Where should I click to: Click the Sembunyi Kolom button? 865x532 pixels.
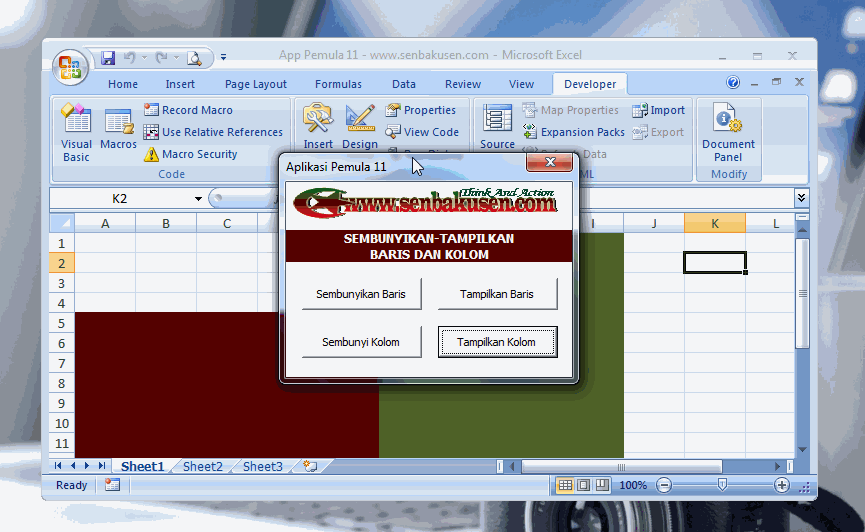pos(361,342)
